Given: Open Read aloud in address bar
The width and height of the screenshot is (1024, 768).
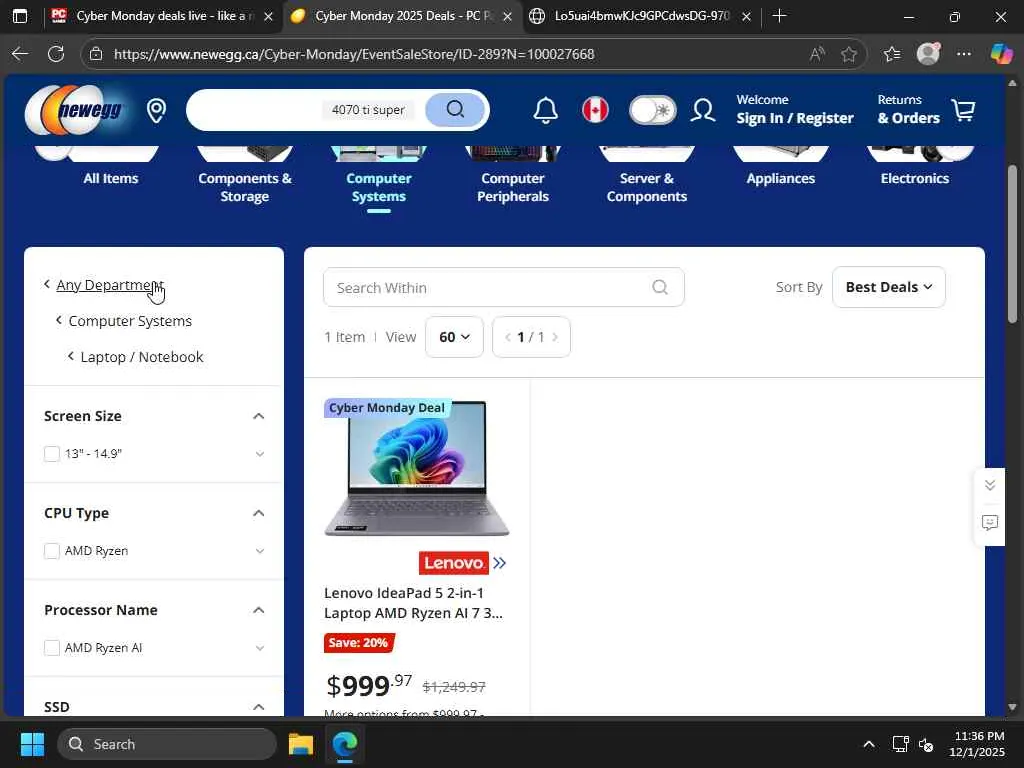Looking at the screenshot, I should [x=816, y=54].
